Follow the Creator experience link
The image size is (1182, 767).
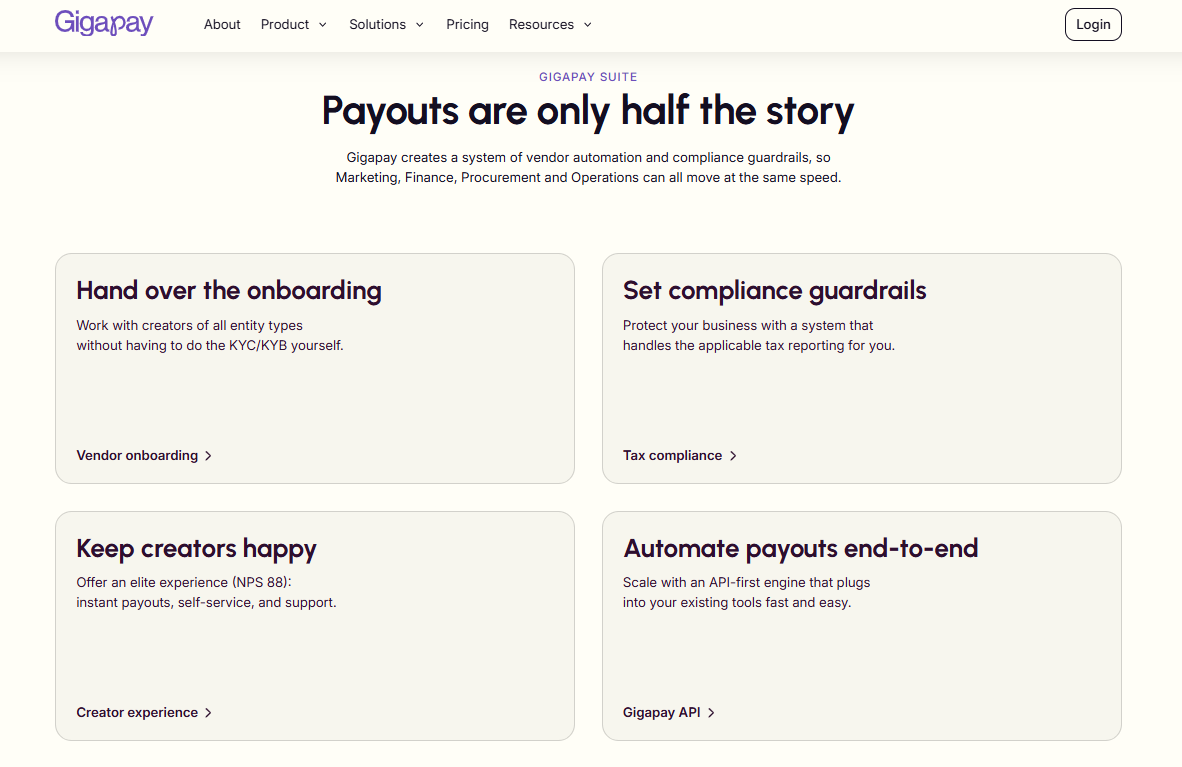click(137, 713)
